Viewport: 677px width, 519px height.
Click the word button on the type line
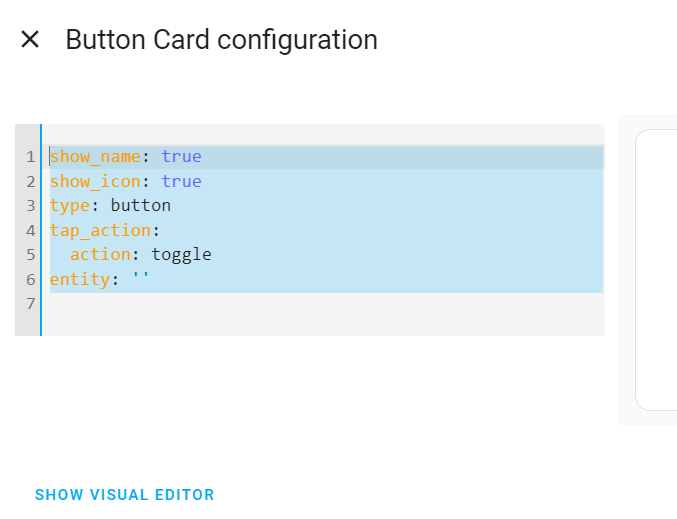tap(141, 206)
